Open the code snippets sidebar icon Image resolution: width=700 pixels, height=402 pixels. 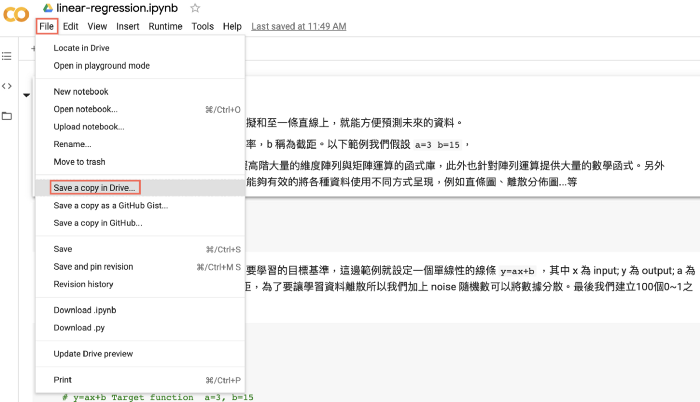click(7, 86)
